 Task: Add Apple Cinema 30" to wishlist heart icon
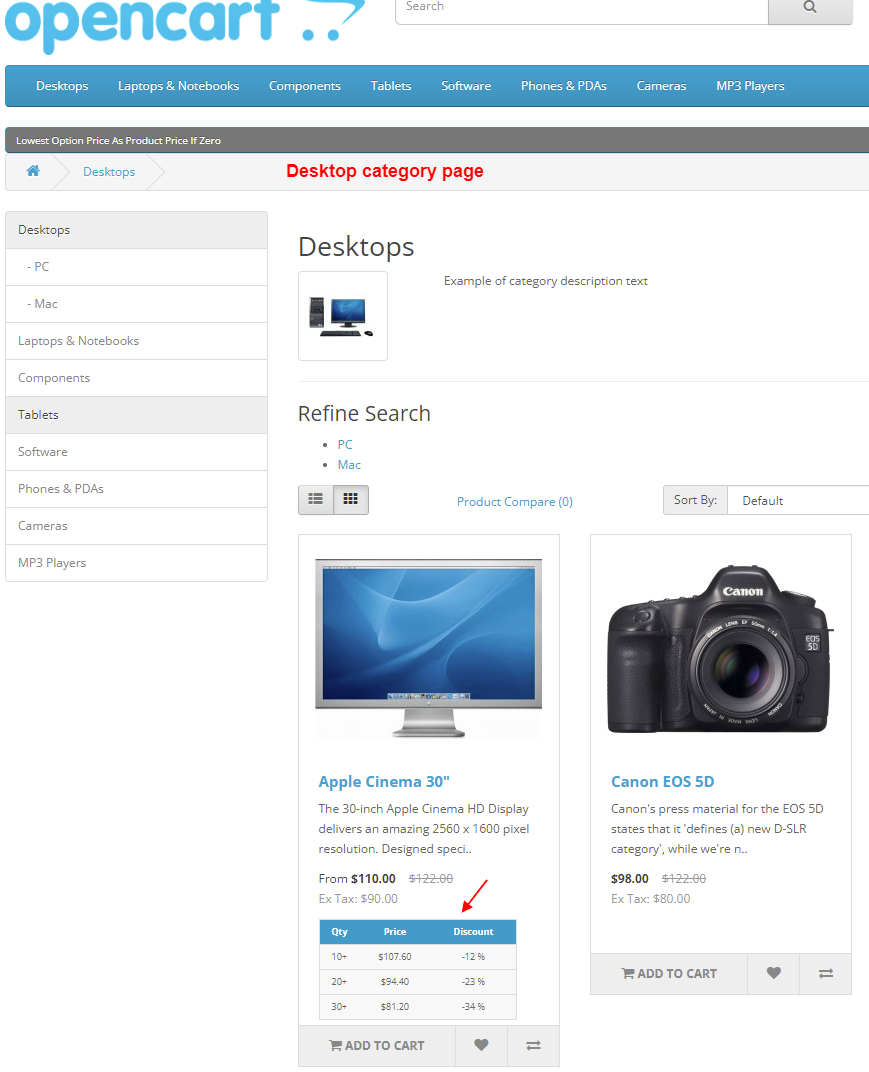(481, 1045)
